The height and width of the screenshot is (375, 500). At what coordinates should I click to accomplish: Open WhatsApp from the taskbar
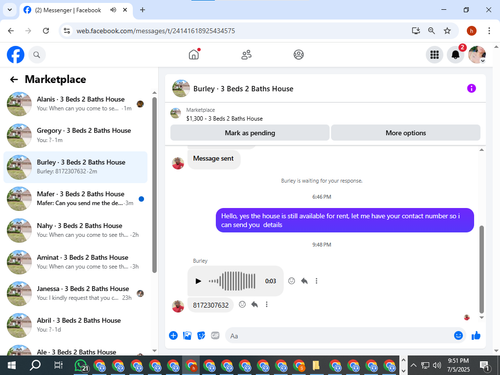pos(81,365)
